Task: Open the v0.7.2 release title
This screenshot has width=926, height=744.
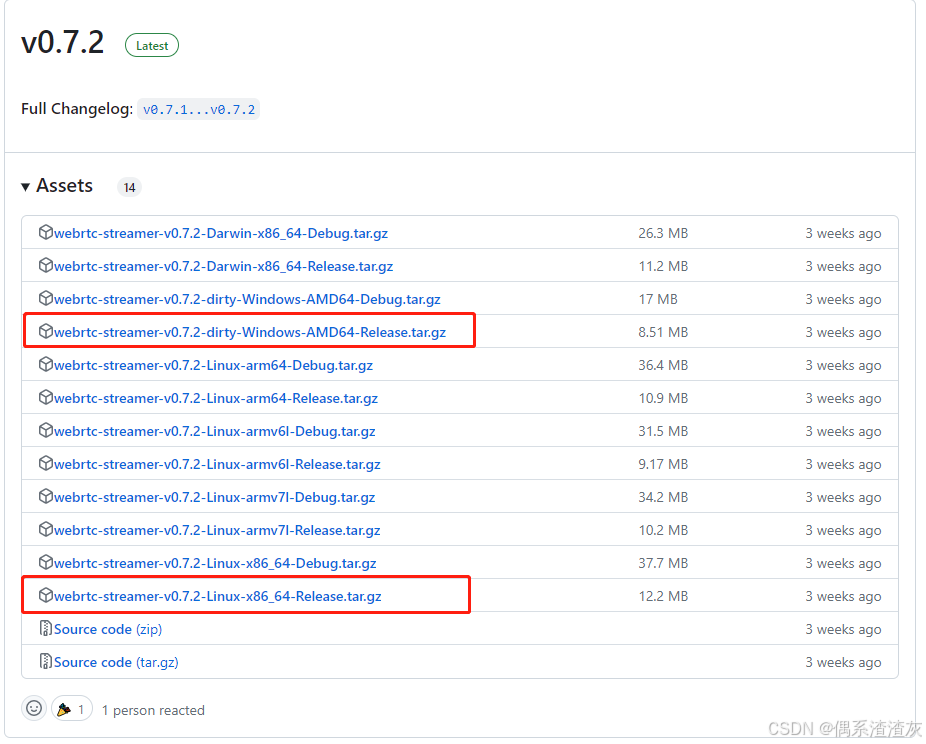Action: tap(63, 43)
